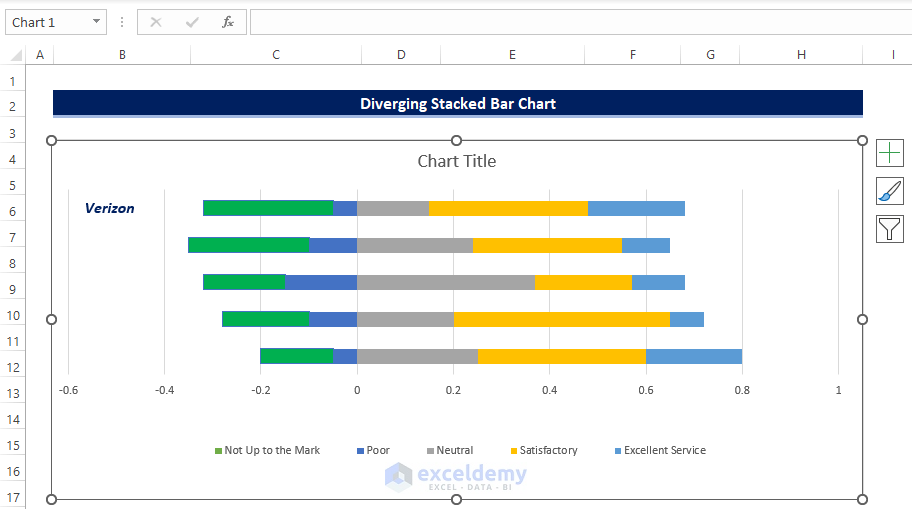
Task: Click the Excellent Service legend entry
Action: tap(664, 451)
